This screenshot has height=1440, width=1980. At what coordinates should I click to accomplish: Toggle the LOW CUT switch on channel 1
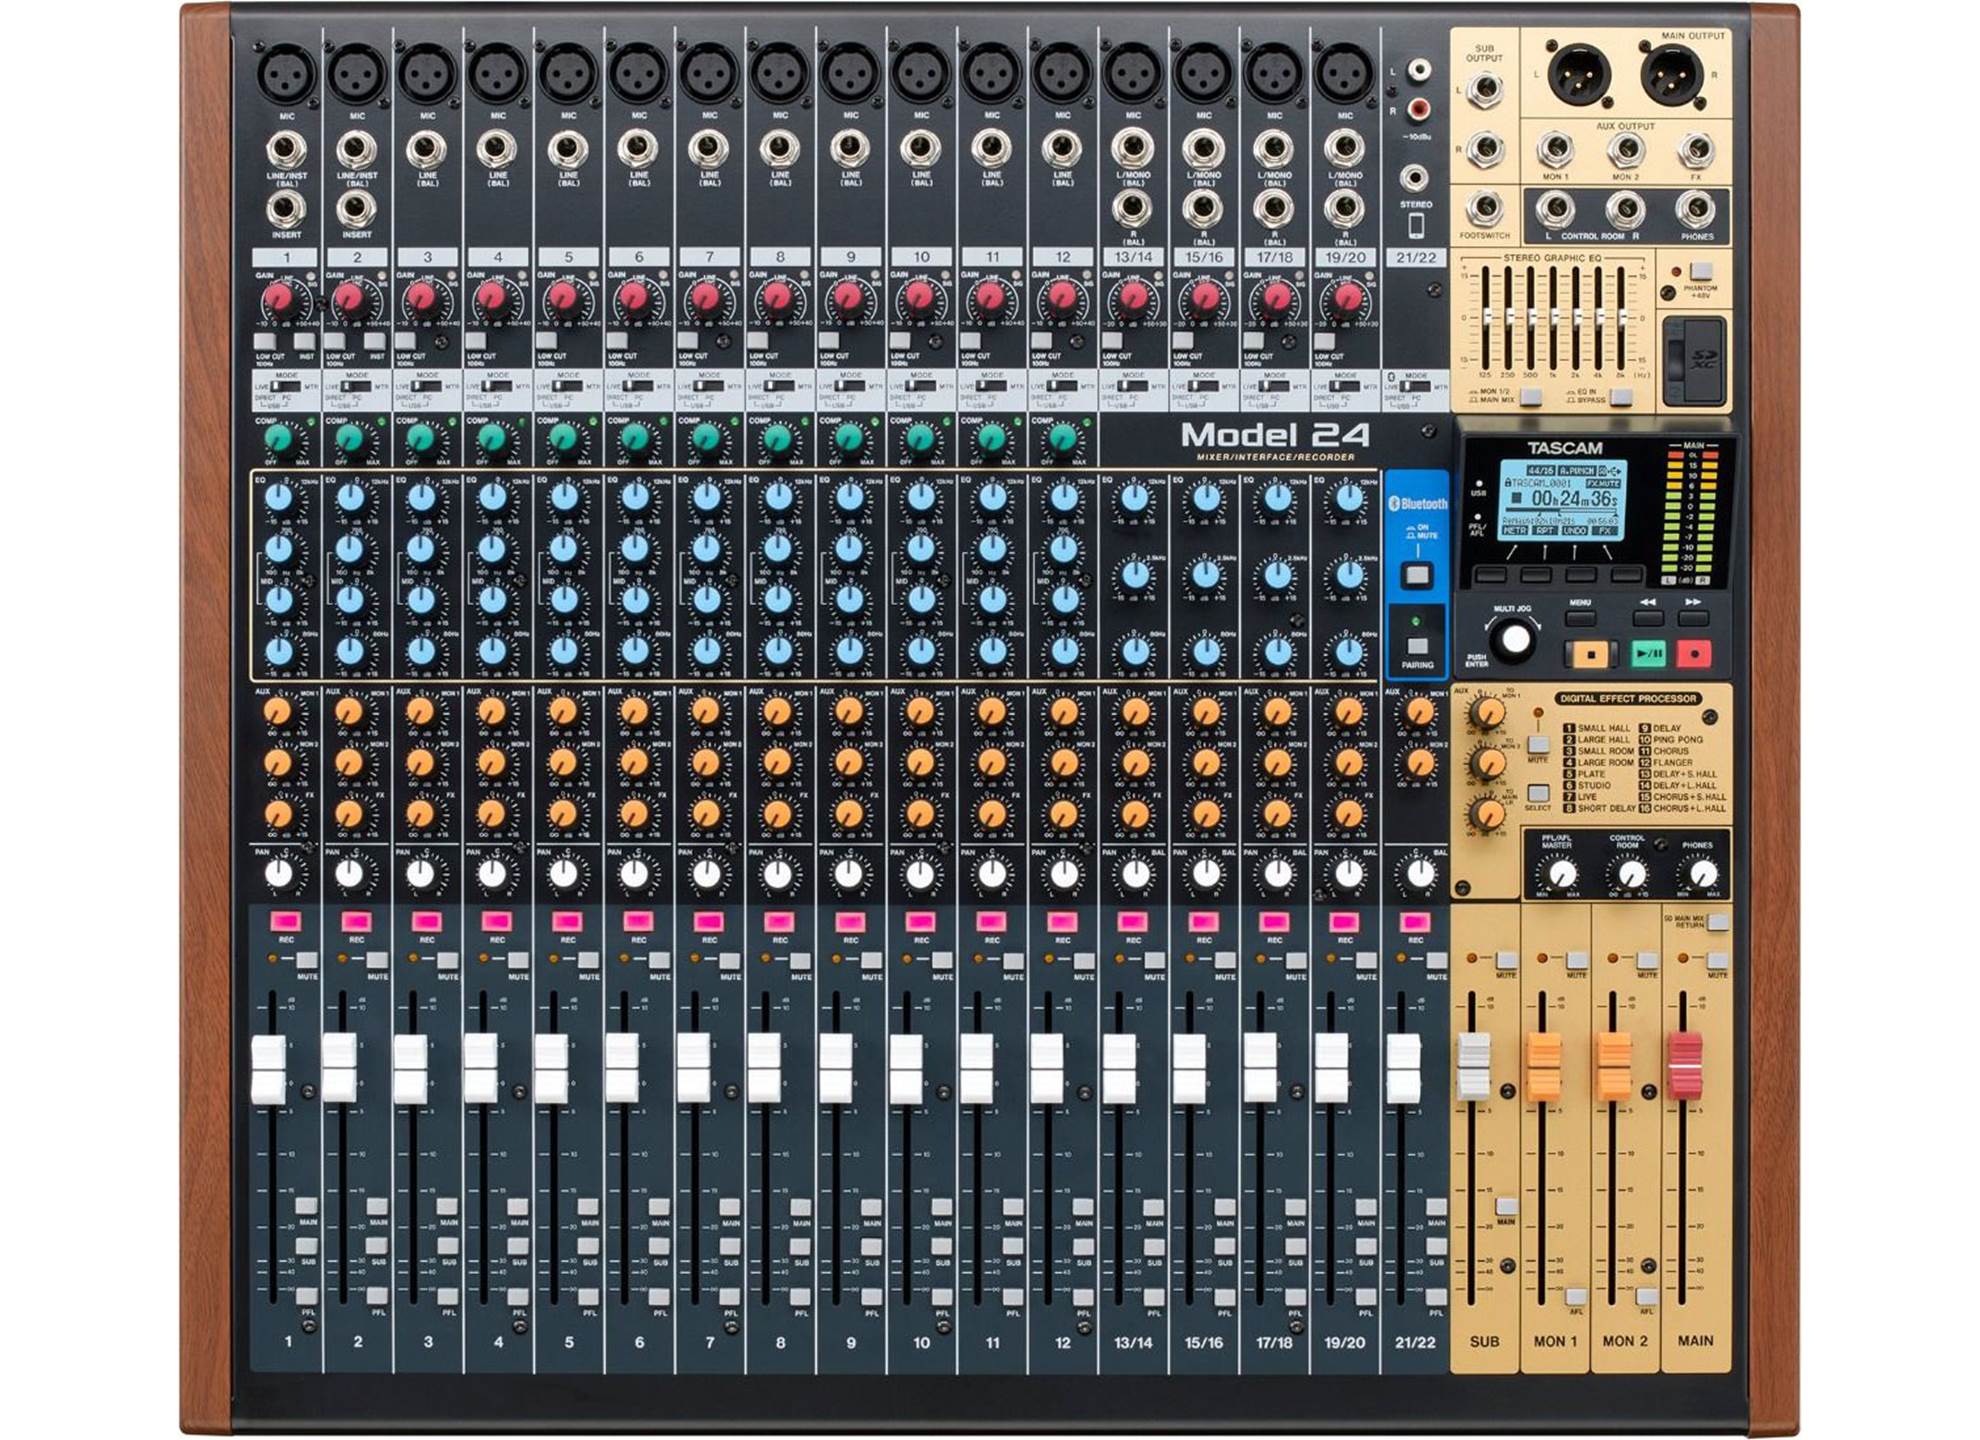(x=264, y=341)
